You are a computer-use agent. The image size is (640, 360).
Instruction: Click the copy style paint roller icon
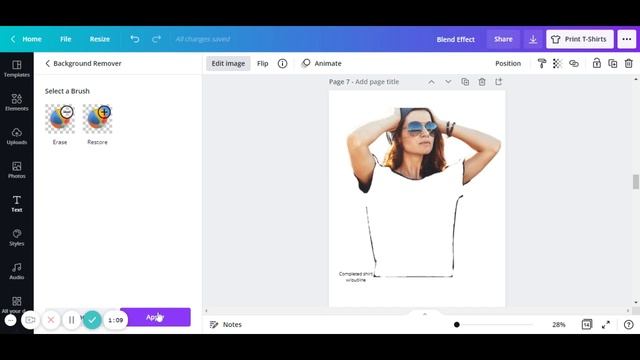coord(542,63)
